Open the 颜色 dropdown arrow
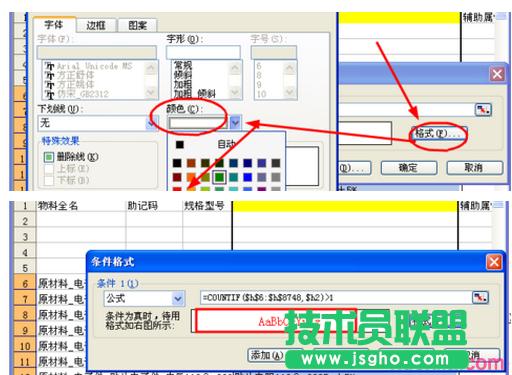Screen dimensions: 512x375 tap(235, 123)
